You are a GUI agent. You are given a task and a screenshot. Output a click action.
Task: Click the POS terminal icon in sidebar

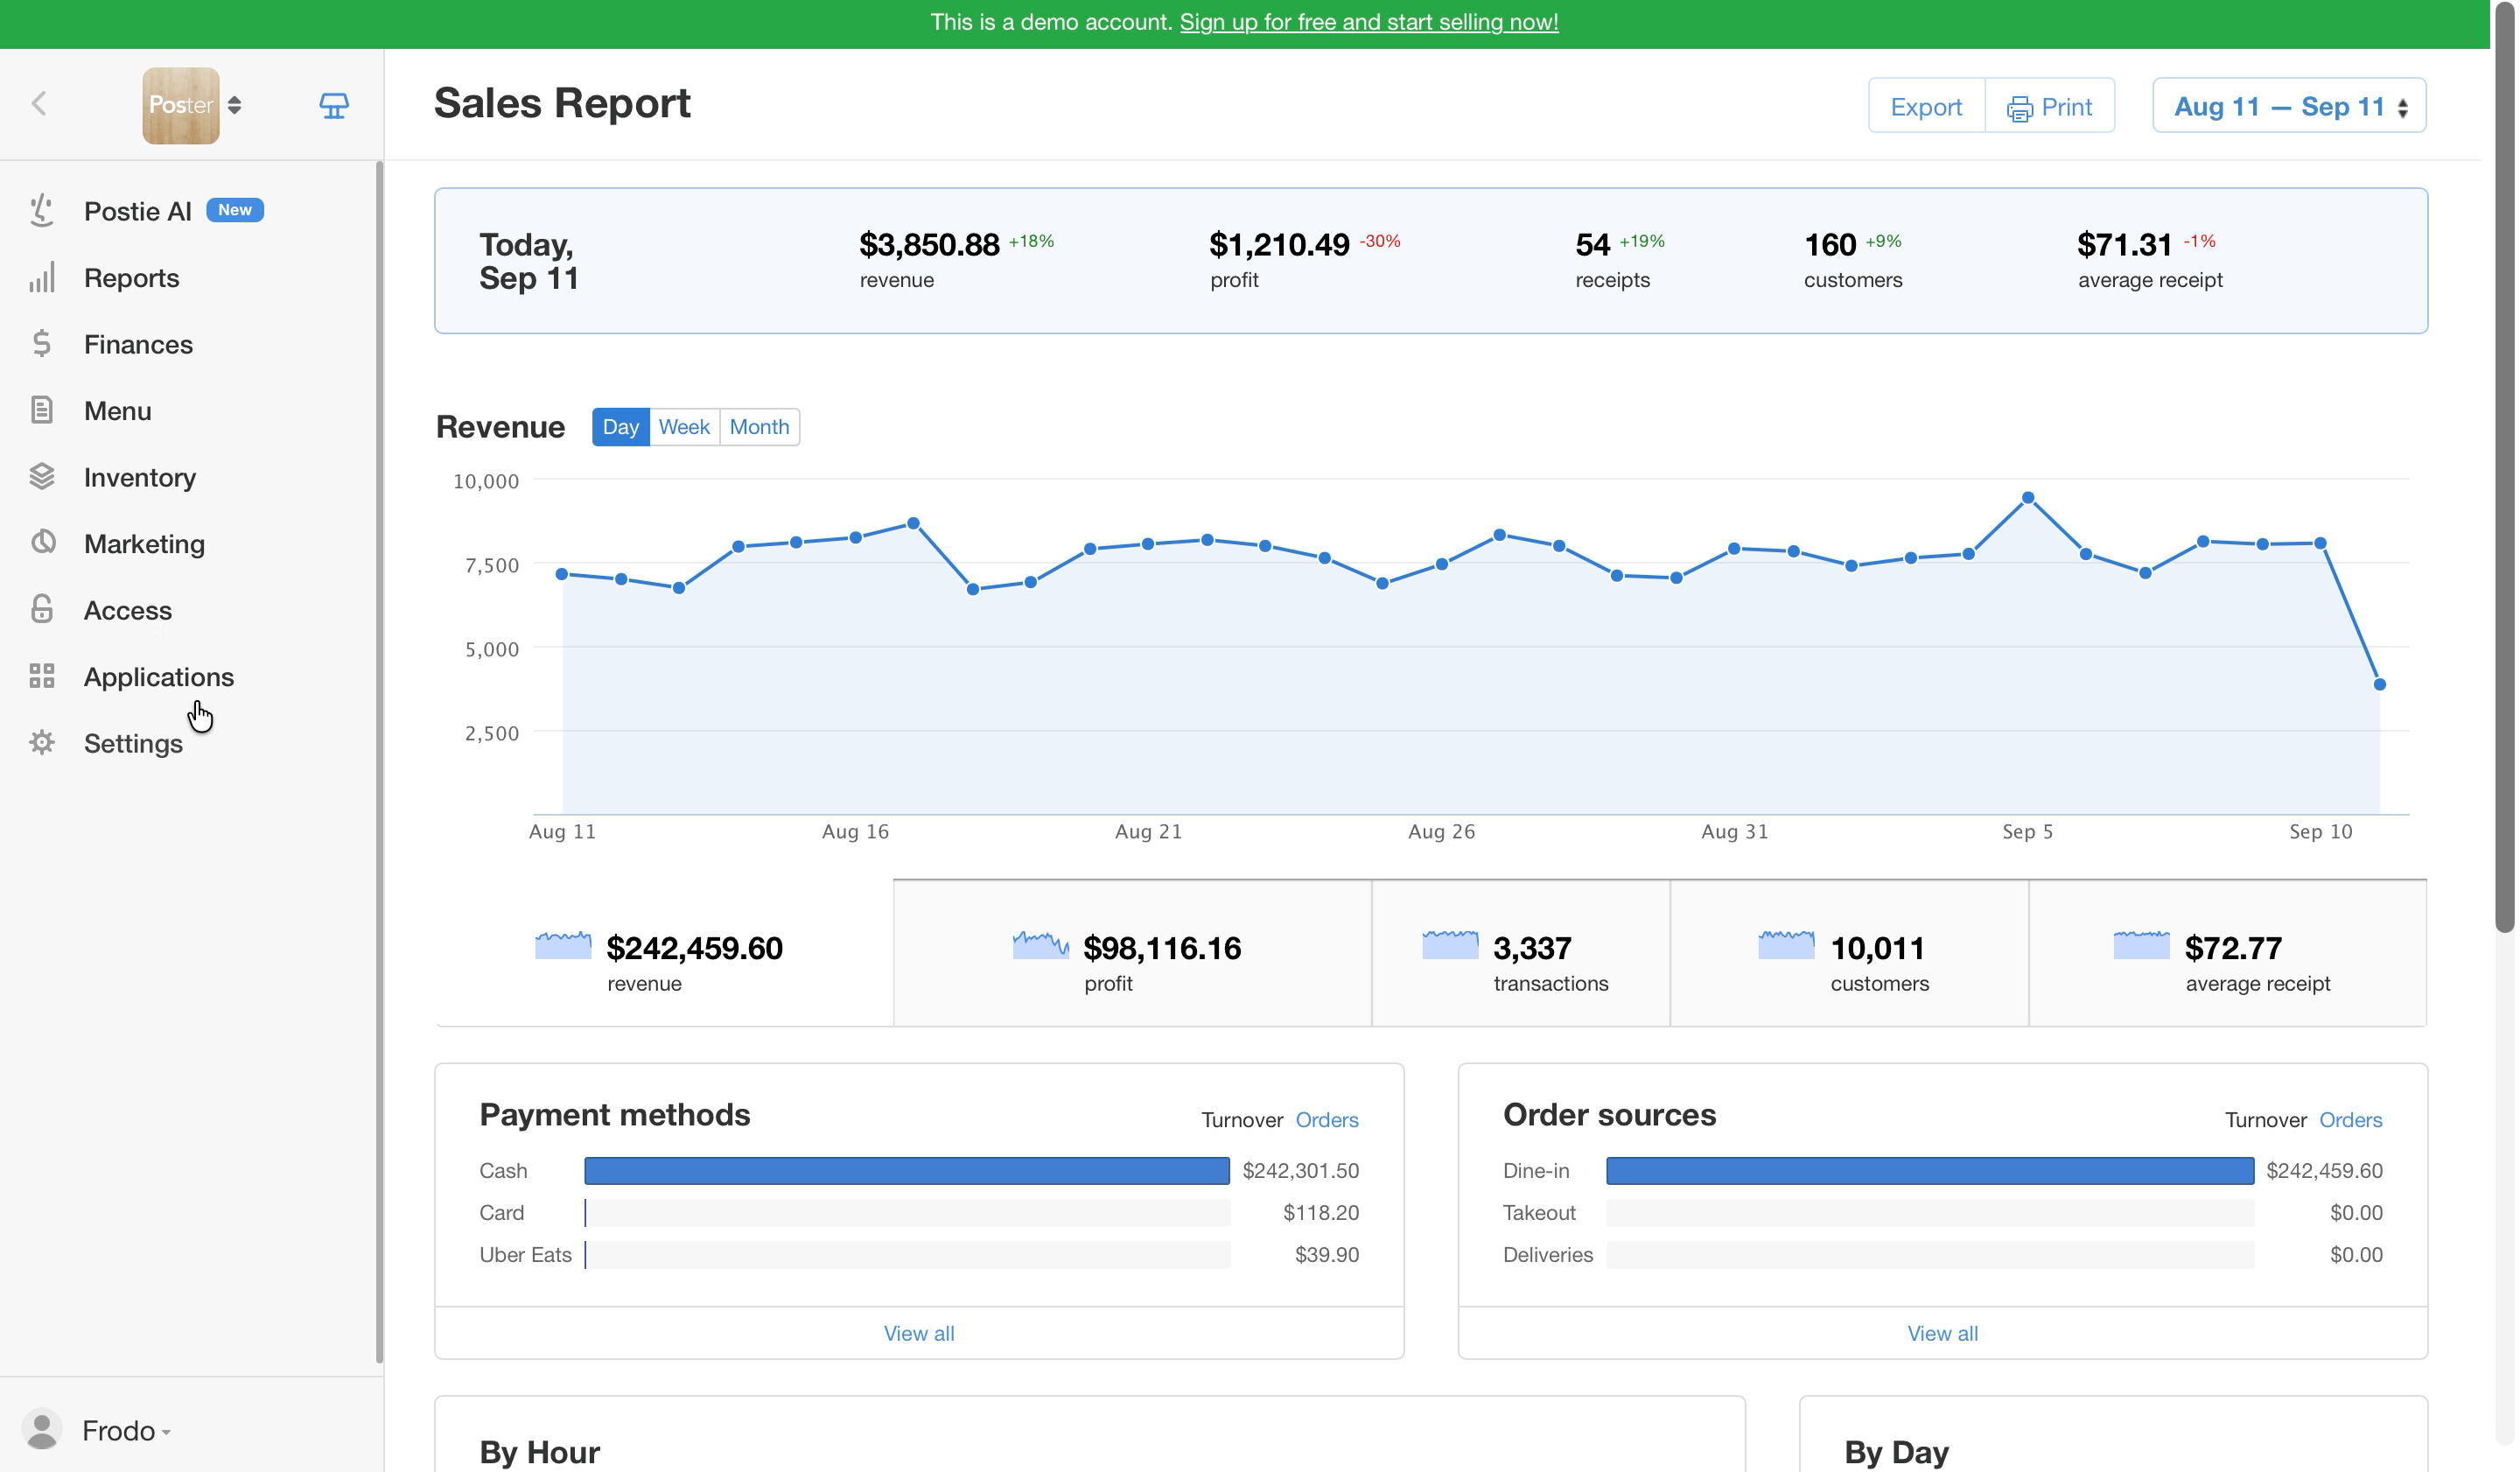(x=334, y=105)
